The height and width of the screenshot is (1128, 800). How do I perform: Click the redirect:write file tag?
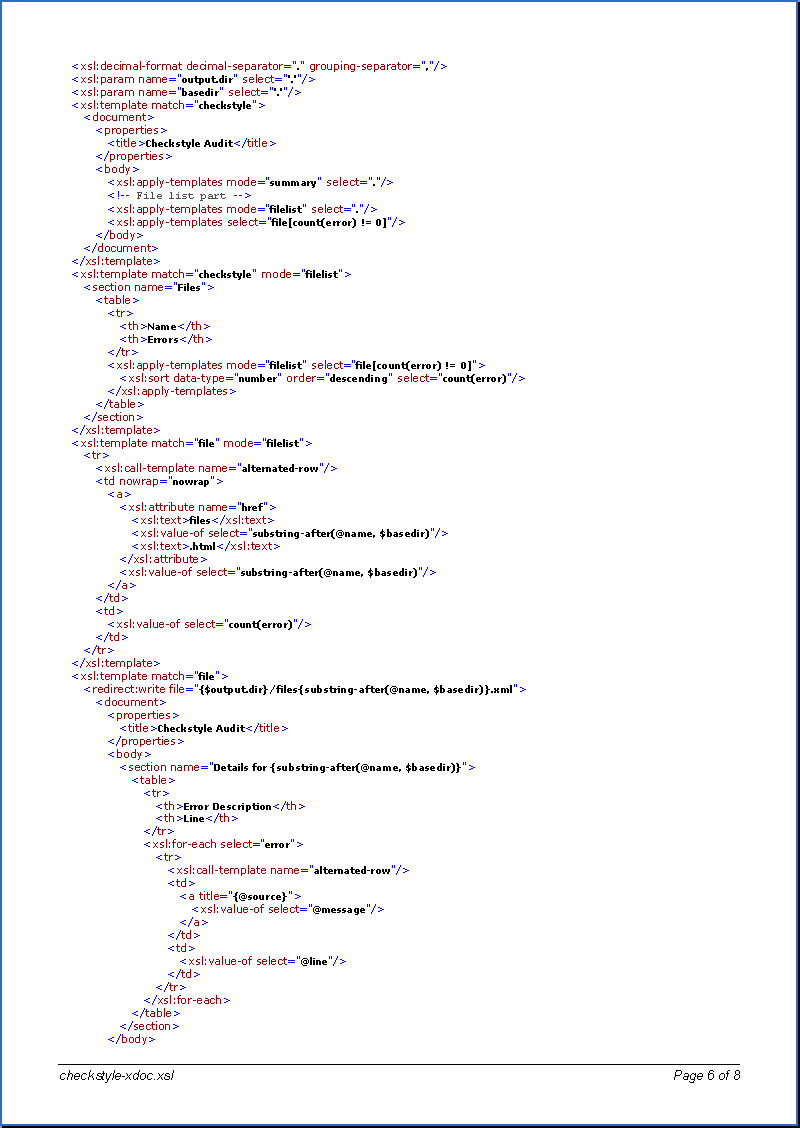[304, 689]
